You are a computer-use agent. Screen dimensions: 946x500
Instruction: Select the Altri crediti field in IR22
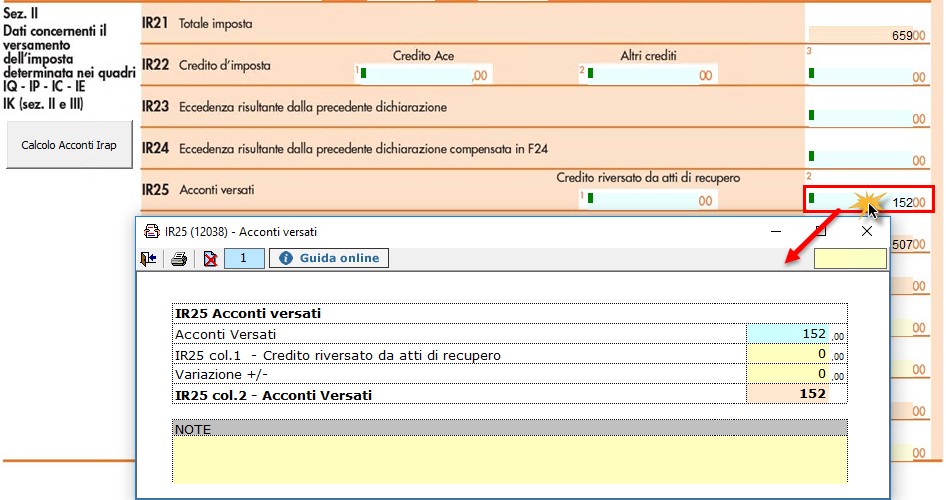(648, 74)
